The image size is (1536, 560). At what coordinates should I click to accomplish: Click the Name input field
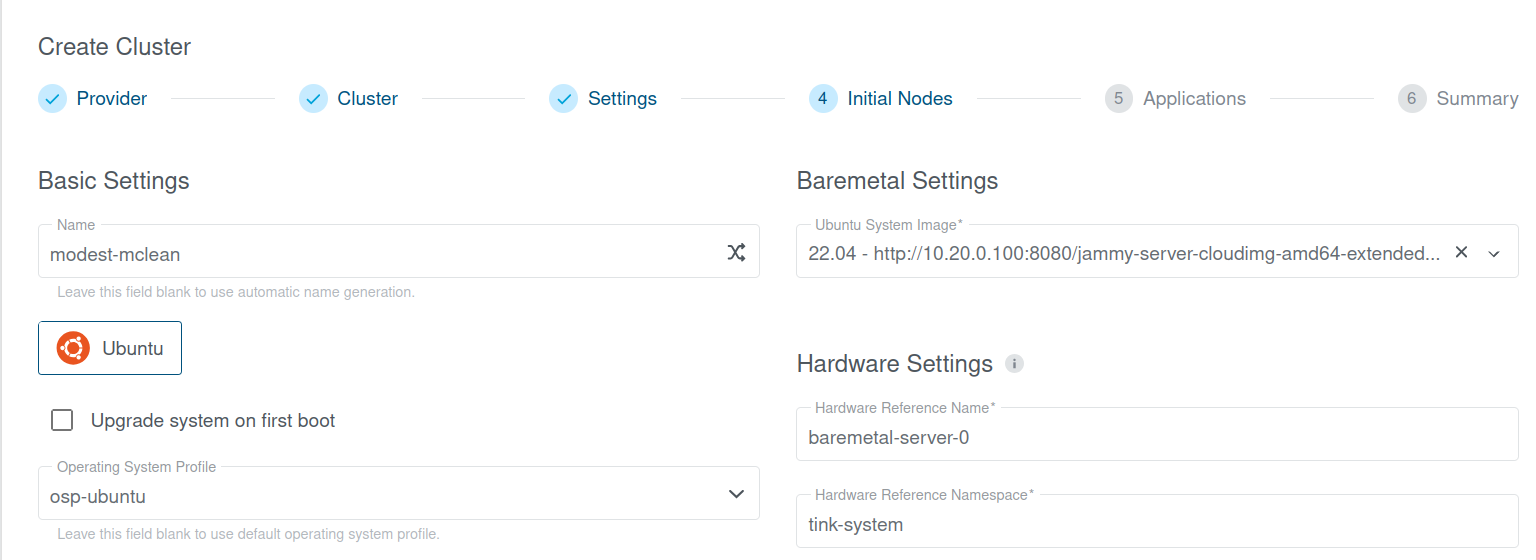[380, 254]
